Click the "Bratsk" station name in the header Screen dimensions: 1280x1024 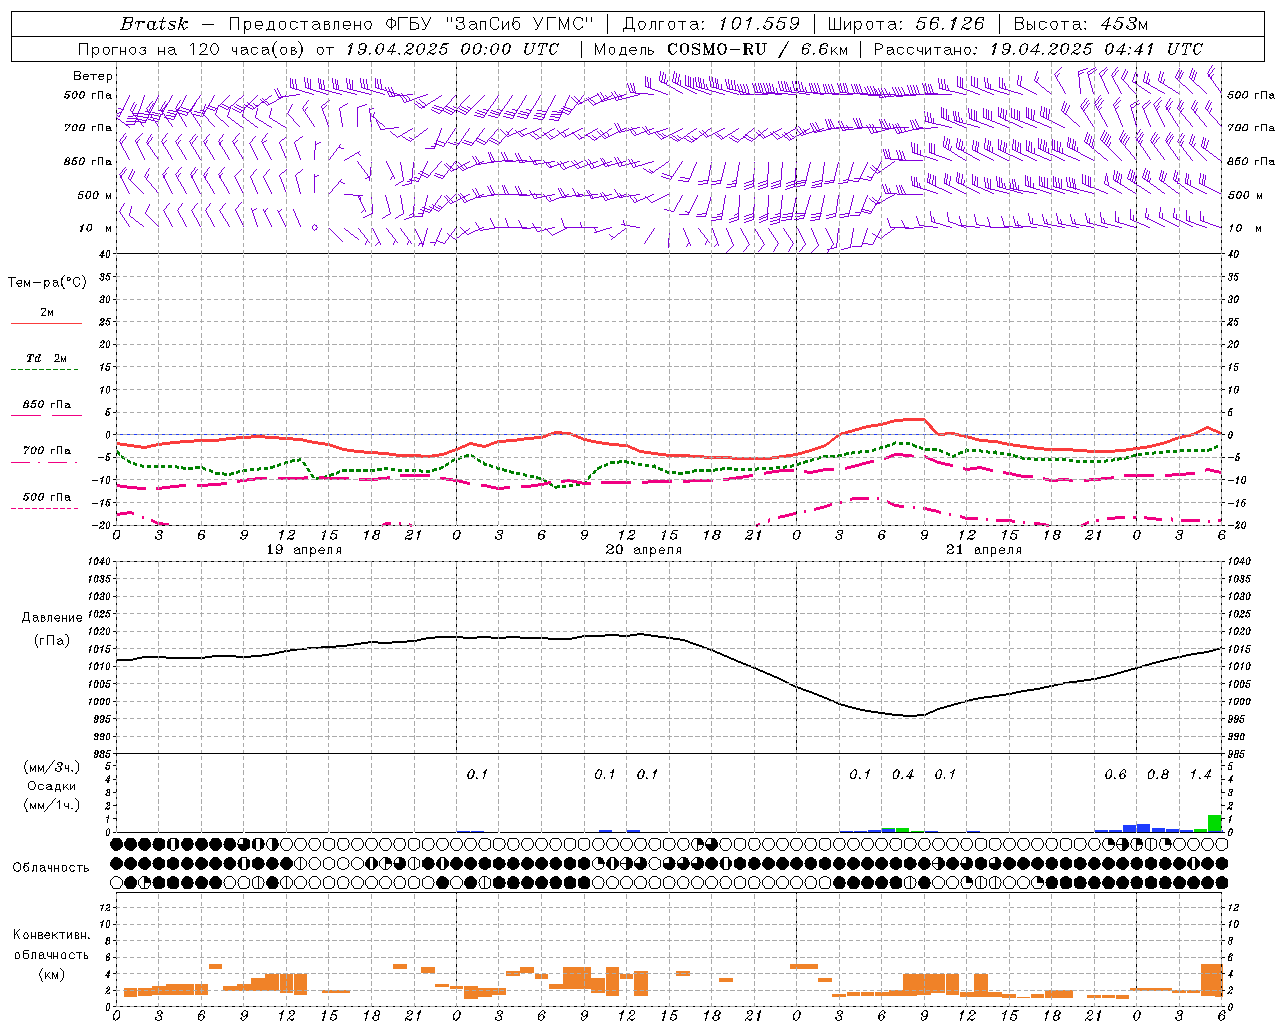coord(154,24)
